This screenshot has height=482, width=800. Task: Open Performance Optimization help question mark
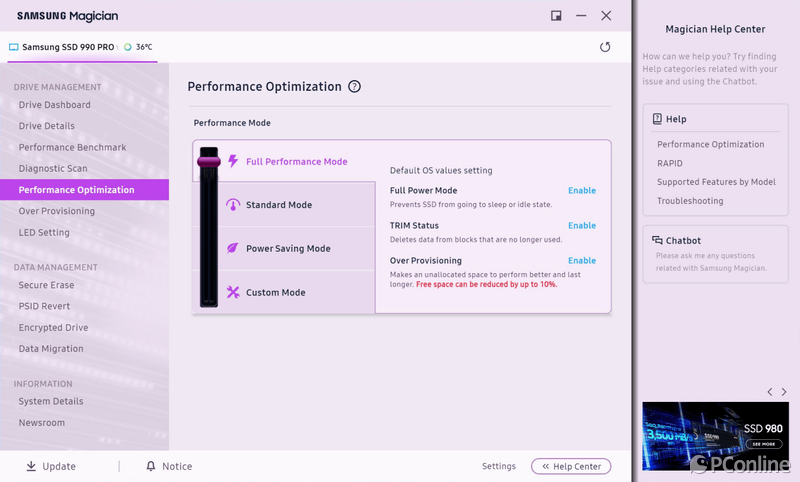tap(354, 87)
